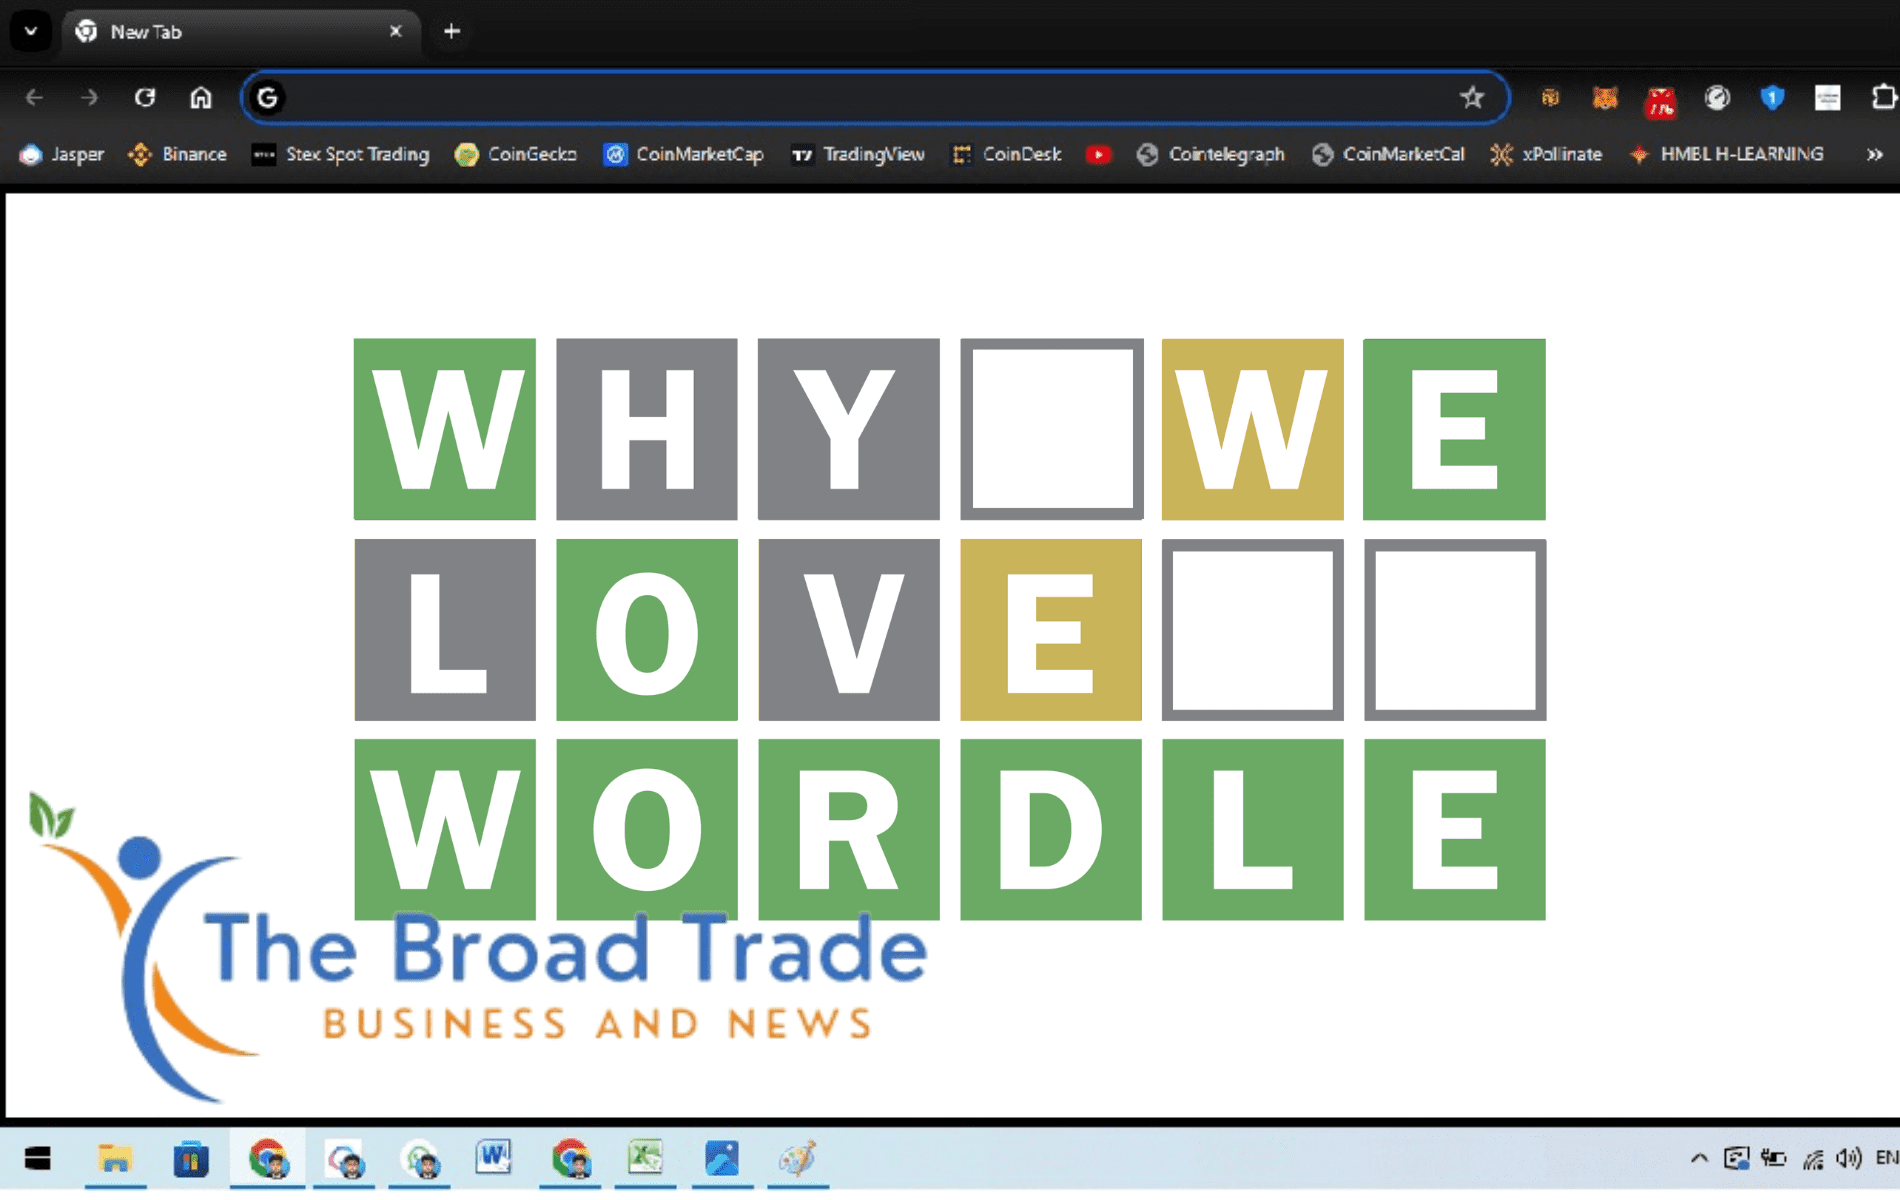The width and height of the screenshot is (1900, 1200).
Task: Expand the hidden bookmarks chevron
Action: (1874, 154)
